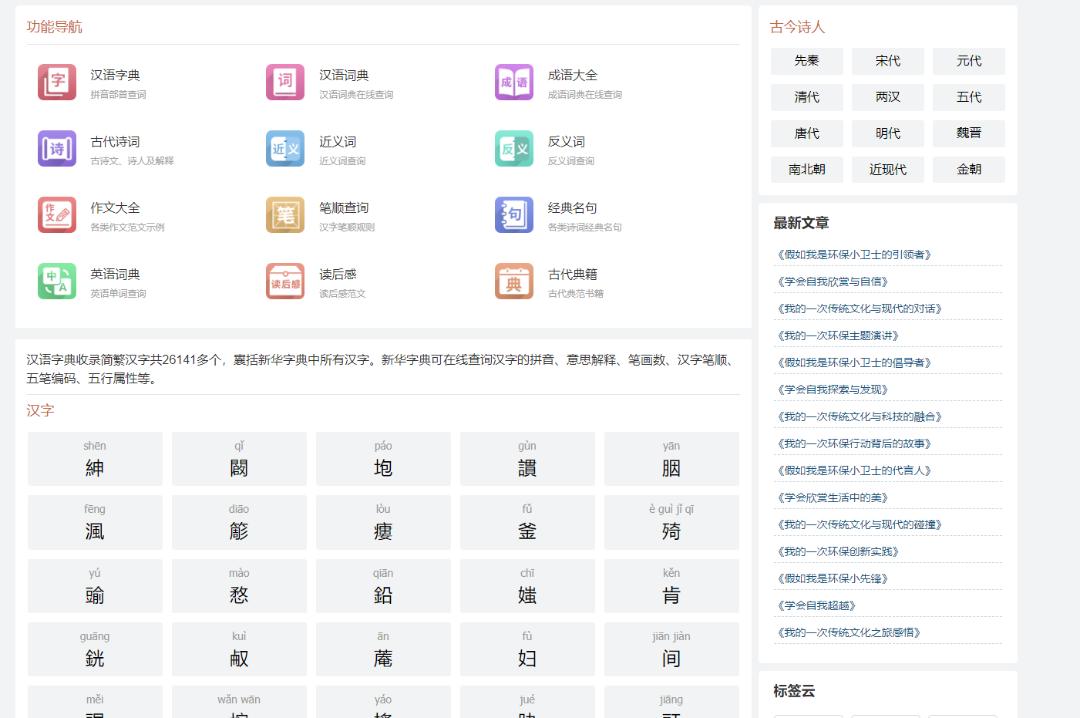This screenshot has height=718, width=1080.
Task: Open the 经典名句 blue icon
Action: click(x=514, y=215)
